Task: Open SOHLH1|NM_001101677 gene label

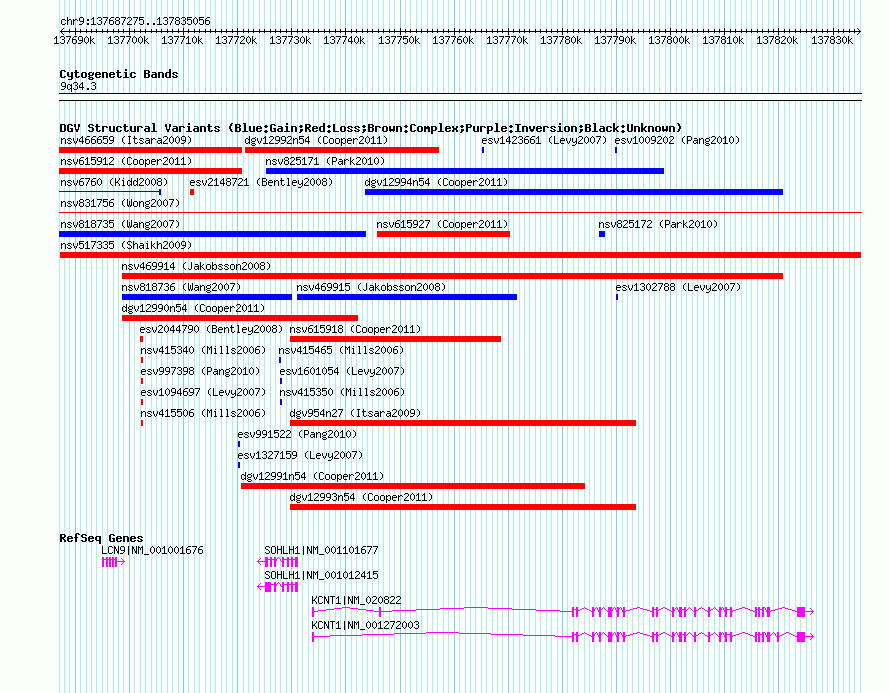Action: (x=321, y=550)
